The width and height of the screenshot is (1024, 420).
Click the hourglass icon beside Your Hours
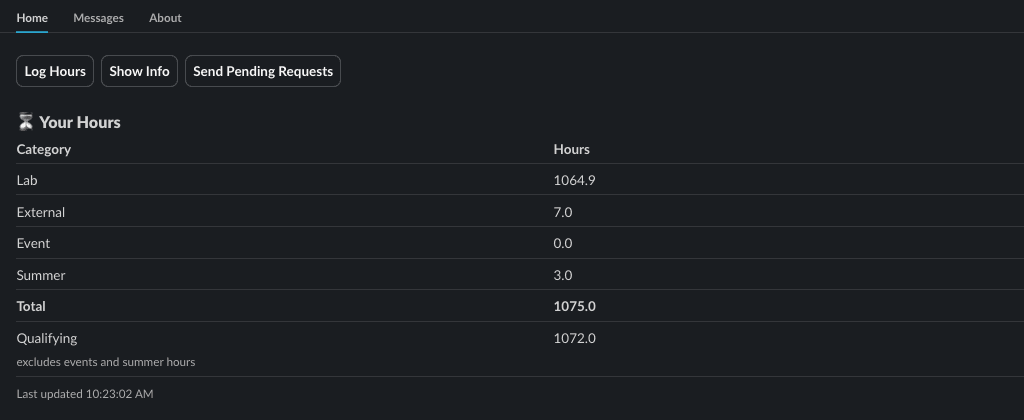coord(26,122)
